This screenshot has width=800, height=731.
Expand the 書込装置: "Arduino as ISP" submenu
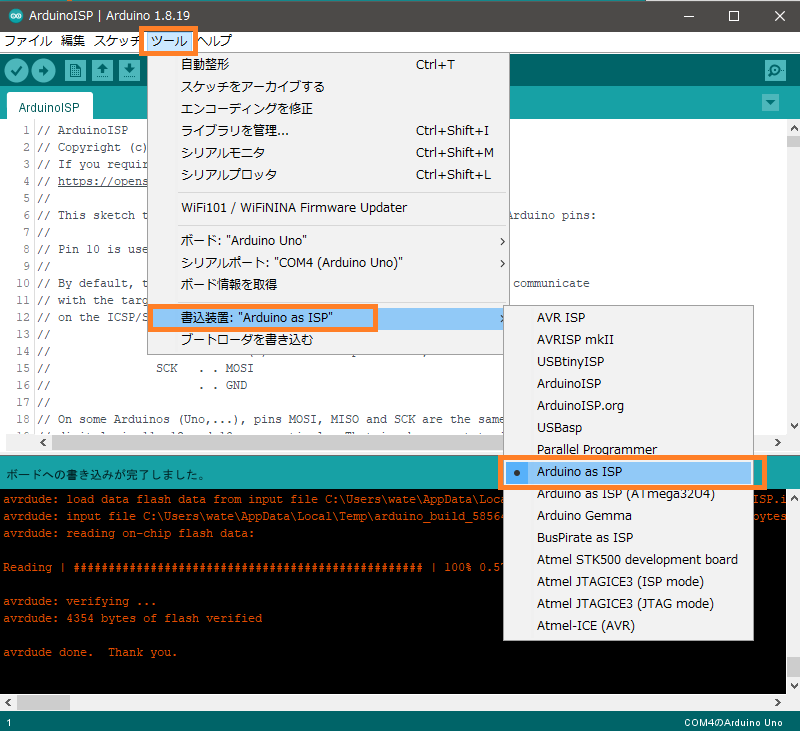click(327, 318)
